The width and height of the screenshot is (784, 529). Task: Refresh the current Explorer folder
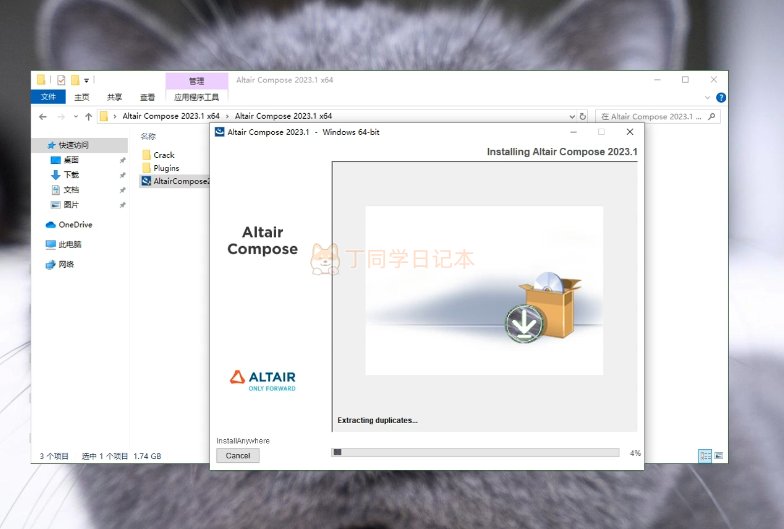[x=582, y=116]
